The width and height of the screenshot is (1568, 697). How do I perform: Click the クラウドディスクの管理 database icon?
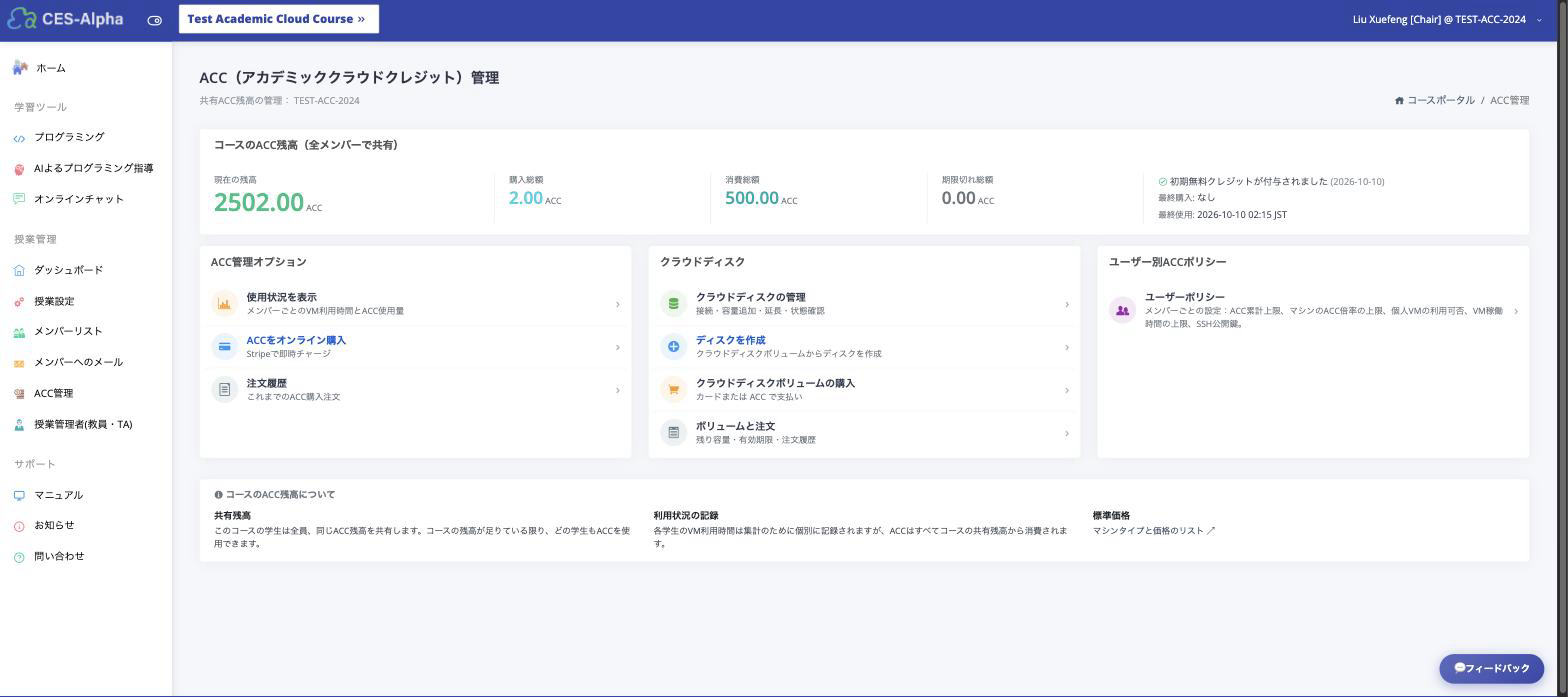(x=673, y=304)
